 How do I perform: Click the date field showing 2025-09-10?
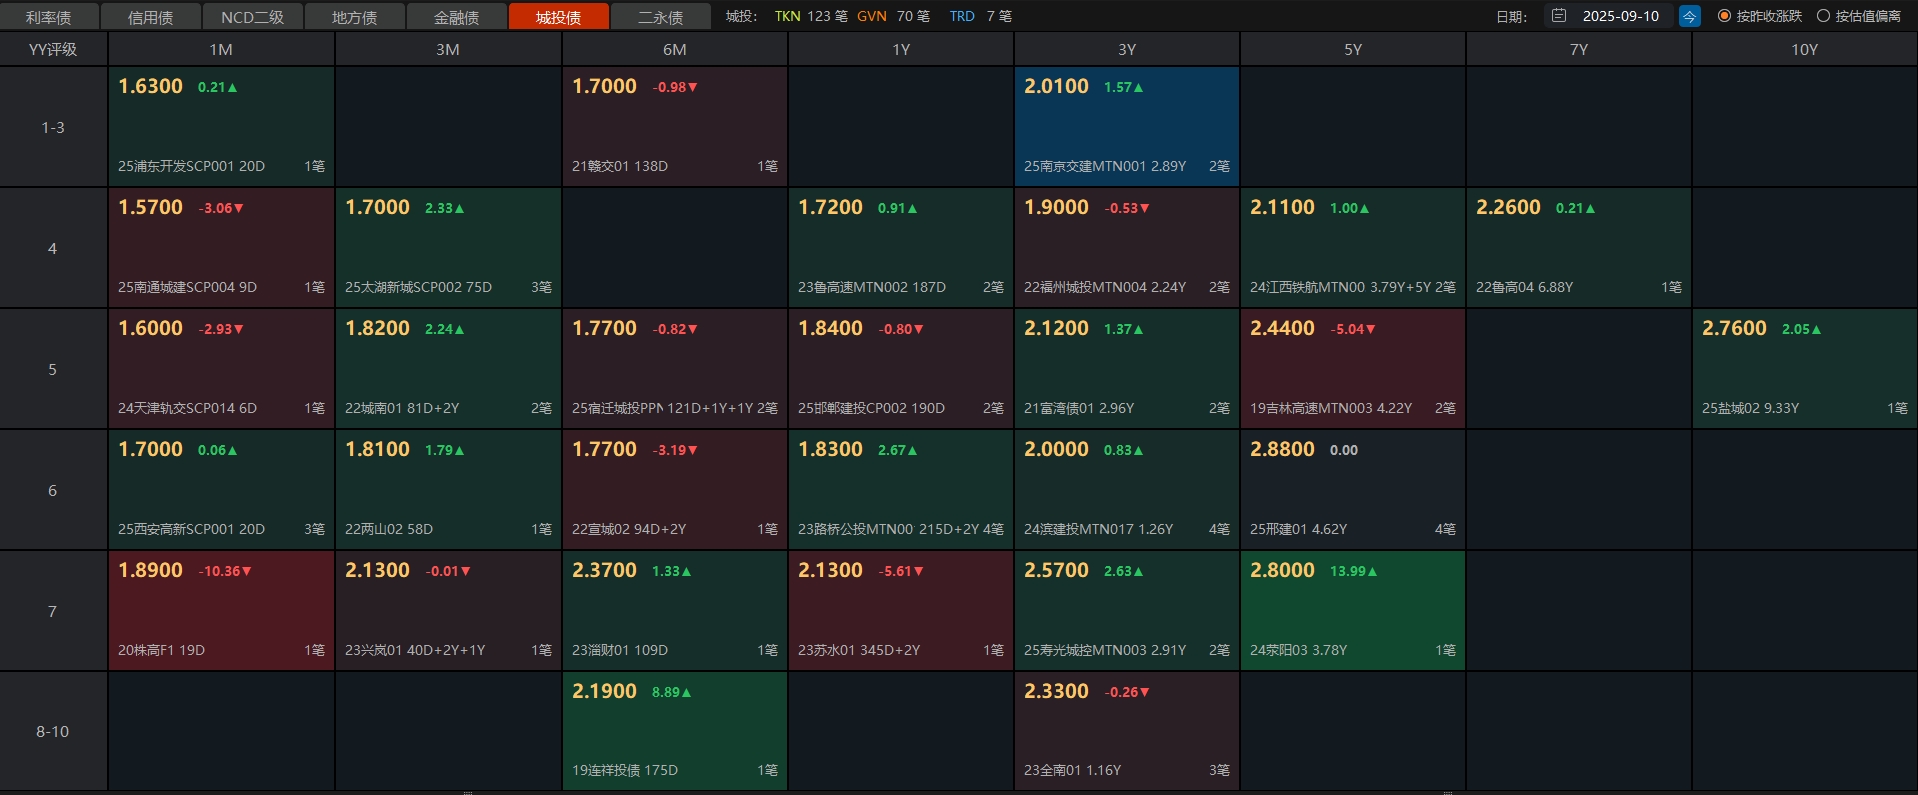point(1620,16)
